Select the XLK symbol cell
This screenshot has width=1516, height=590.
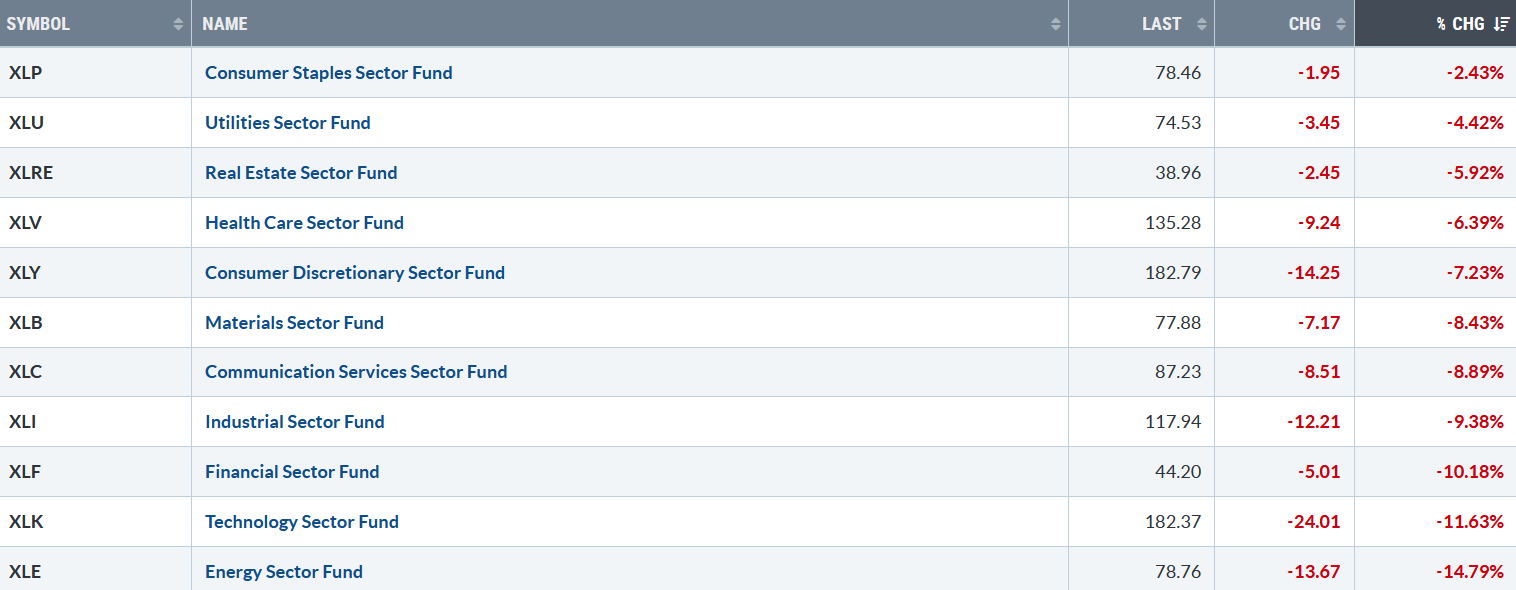coord(96,522)
